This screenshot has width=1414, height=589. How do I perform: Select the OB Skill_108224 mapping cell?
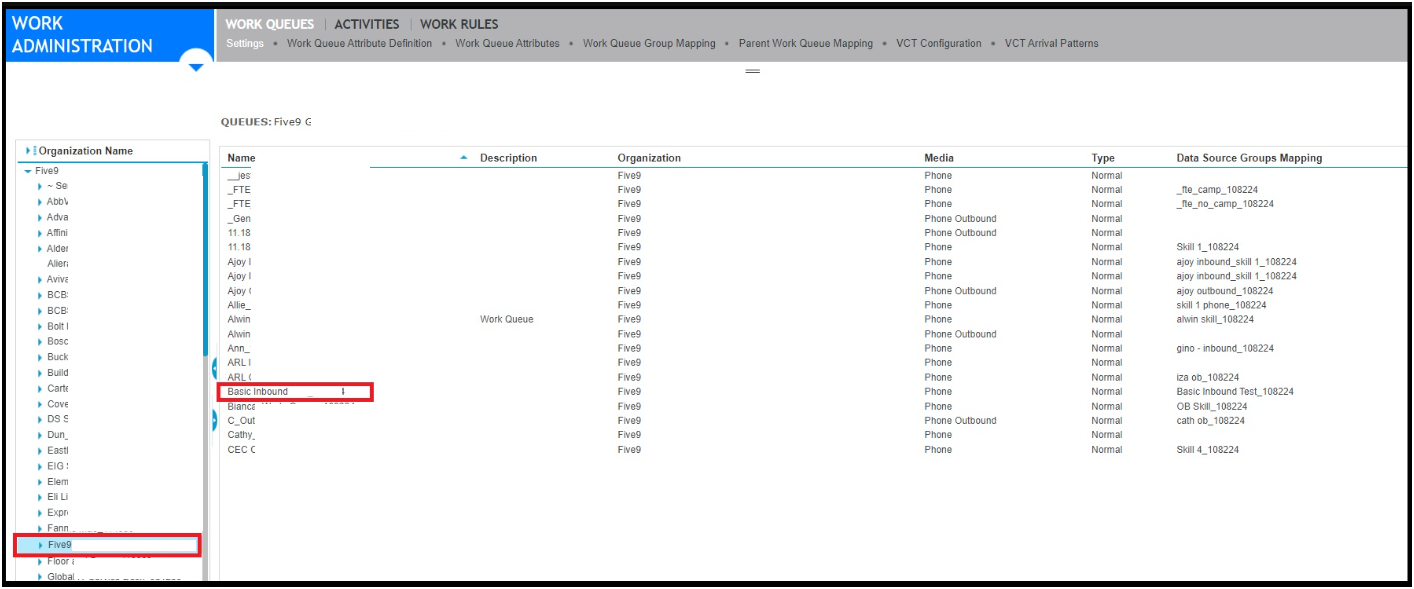pyautogui.click(x=1212, y=407)
